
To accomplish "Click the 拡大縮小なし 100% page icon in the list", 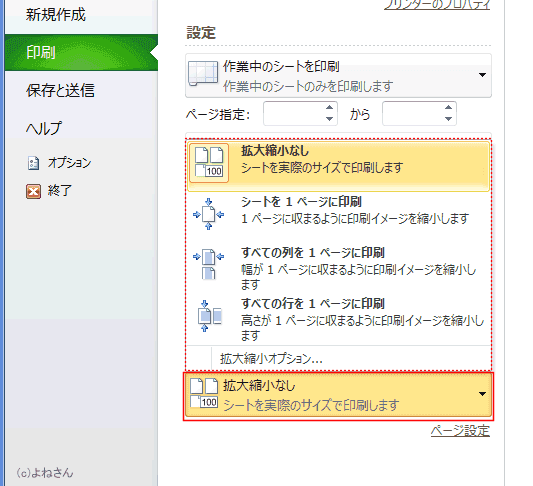I will [x=209, y=163].
